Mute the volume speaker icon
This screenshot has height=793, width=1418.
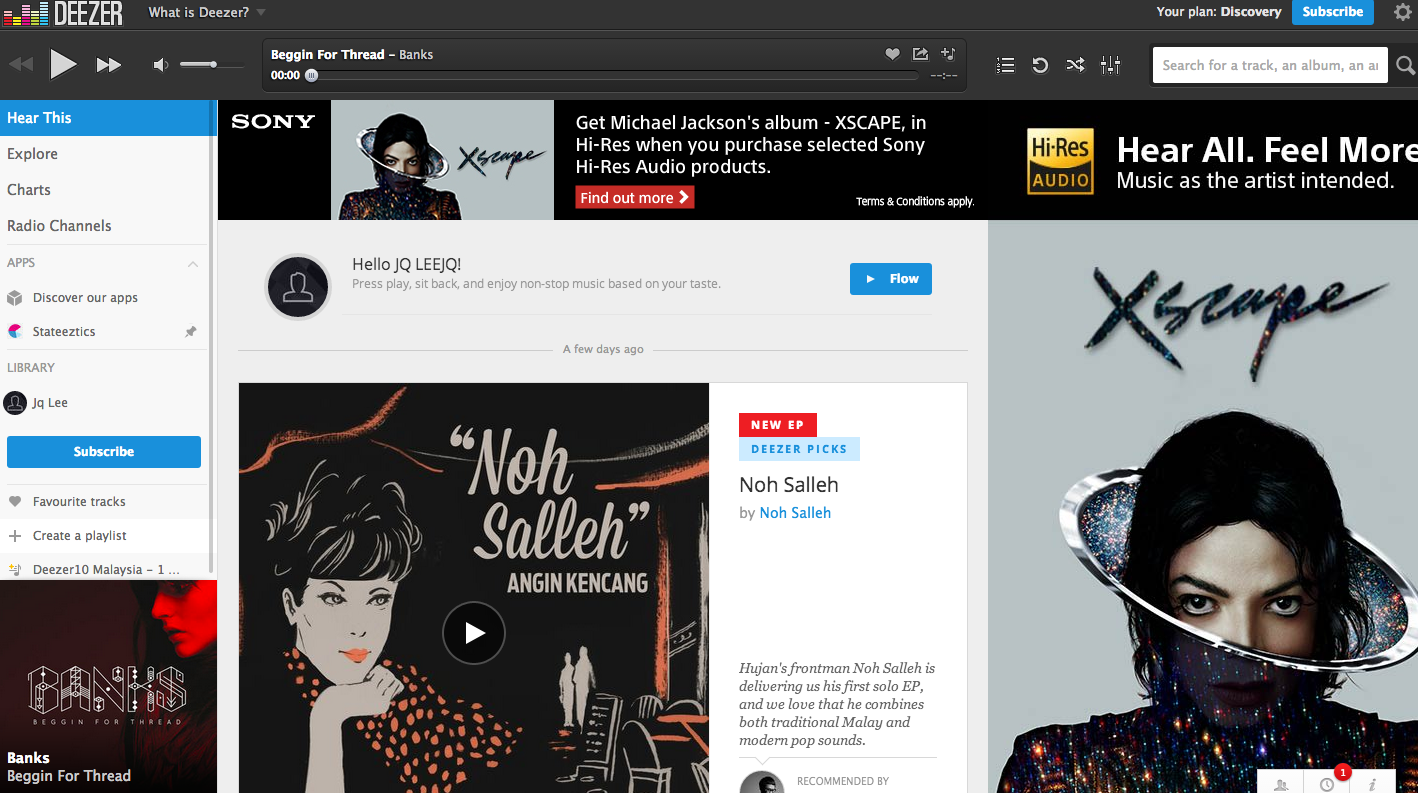160,65
